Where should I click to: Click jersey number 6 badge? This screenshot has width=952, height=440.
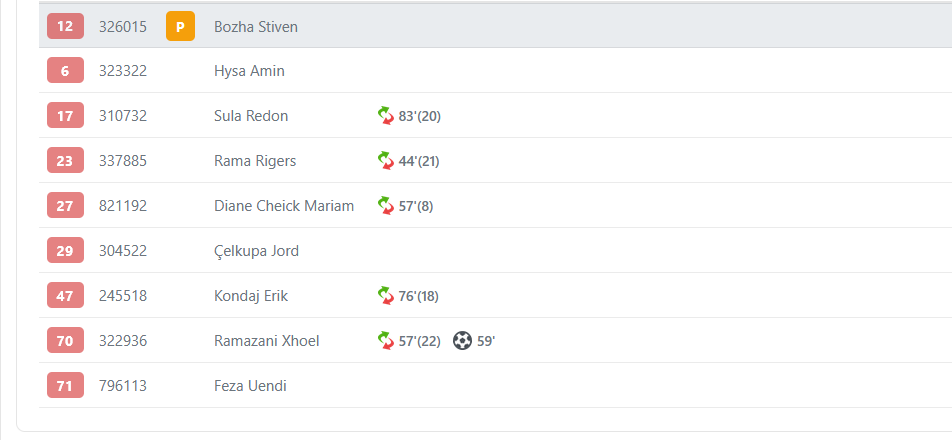(x=65, y=71)
